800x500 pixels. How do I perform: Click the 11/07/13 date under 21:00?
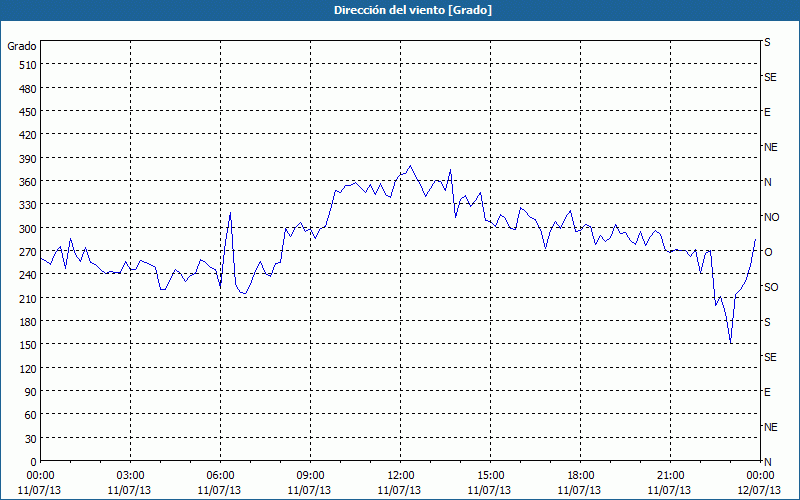coord(669,490)
